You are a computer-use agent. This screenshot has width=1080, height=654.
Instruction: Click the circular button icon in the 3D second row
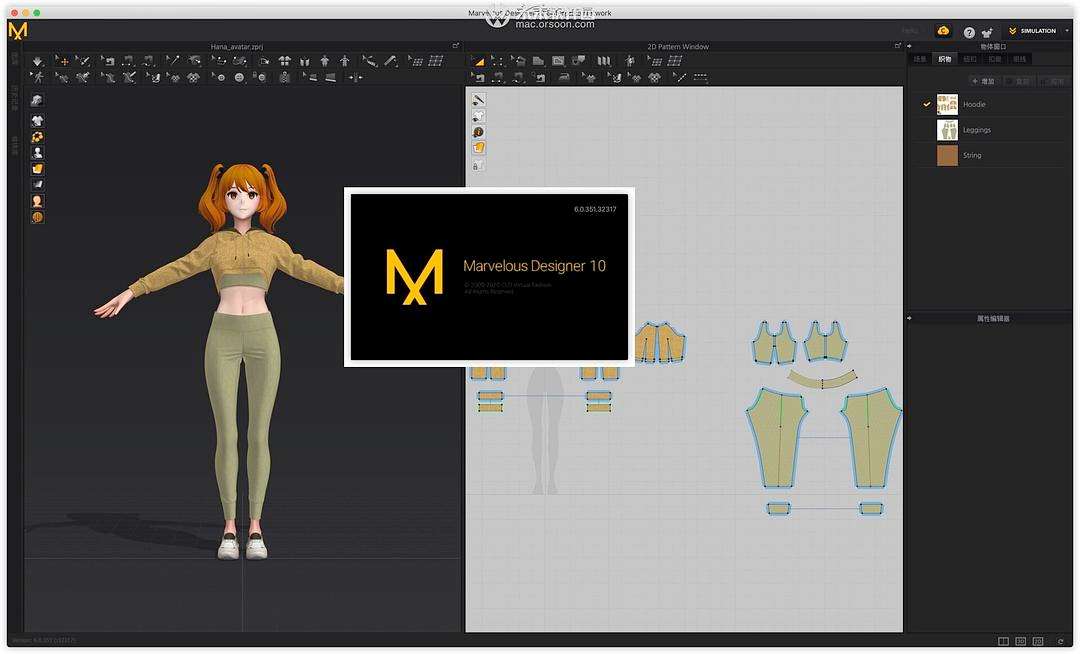point(238,77)
